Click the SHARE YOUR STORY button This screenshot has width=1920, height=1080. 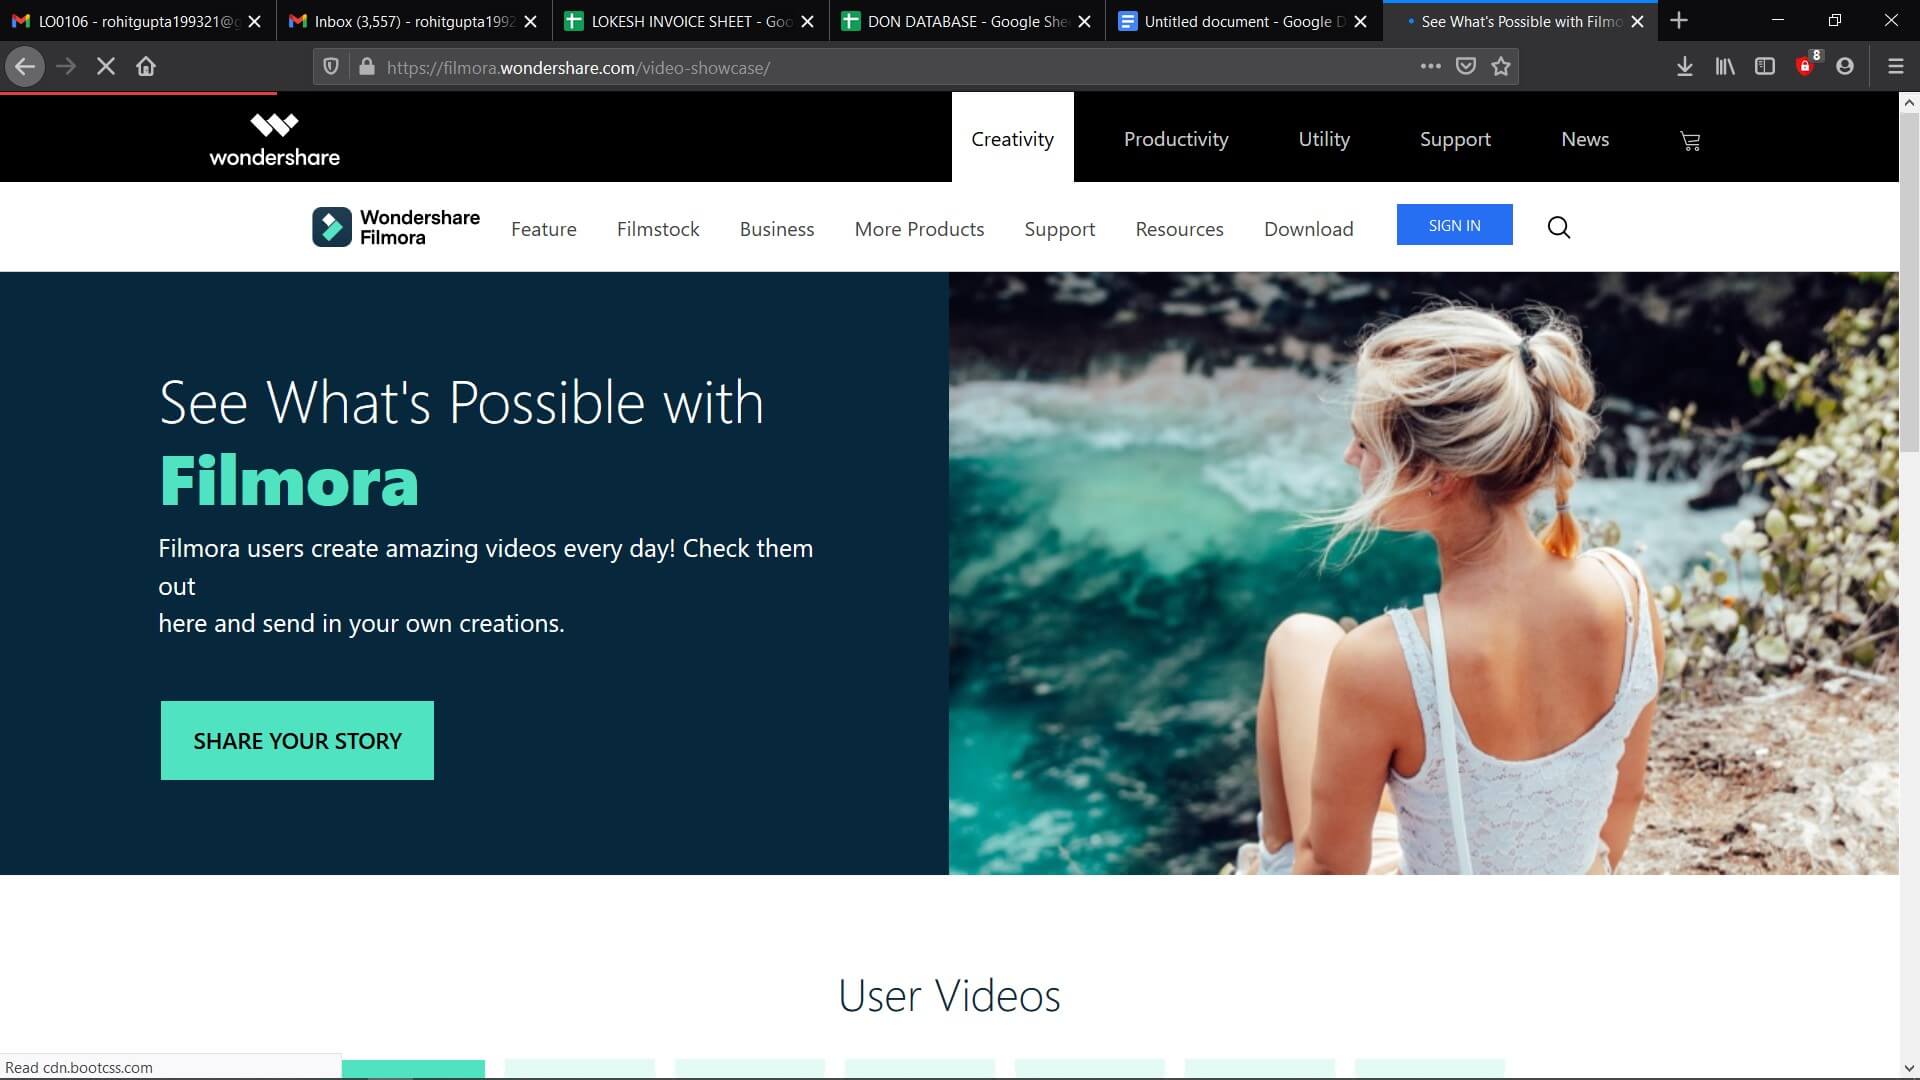click(x=297, y=741)
